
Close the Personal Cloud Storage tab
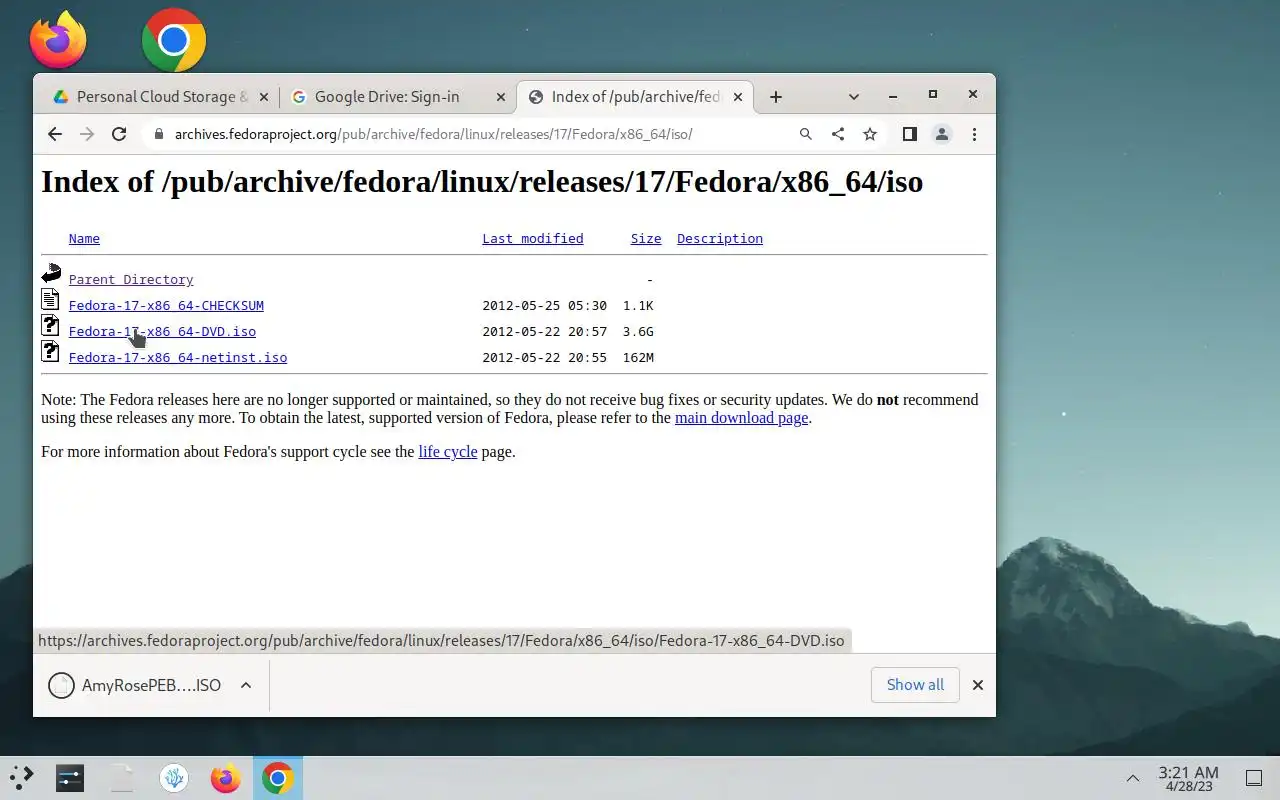264,97
